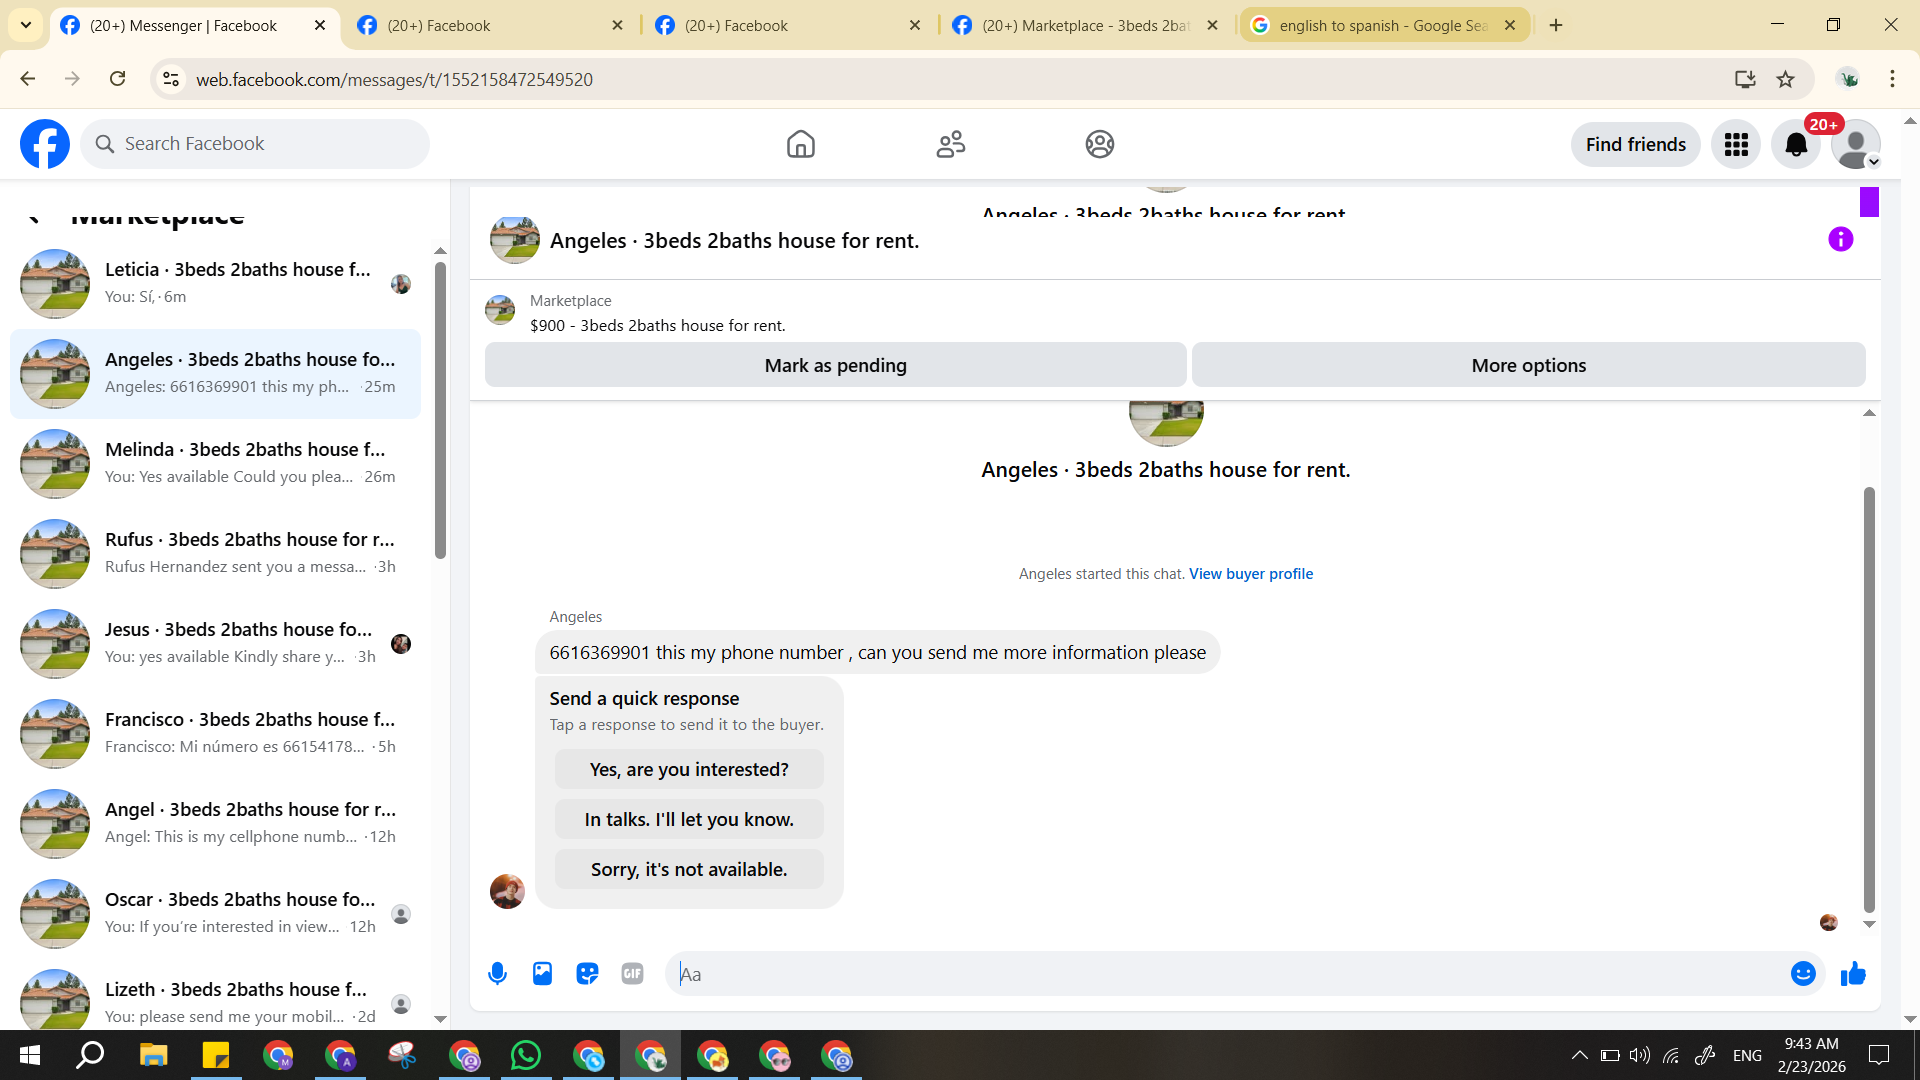
Task: Open Jesus's house rental conversation
Action: click(x=215, y=643)
